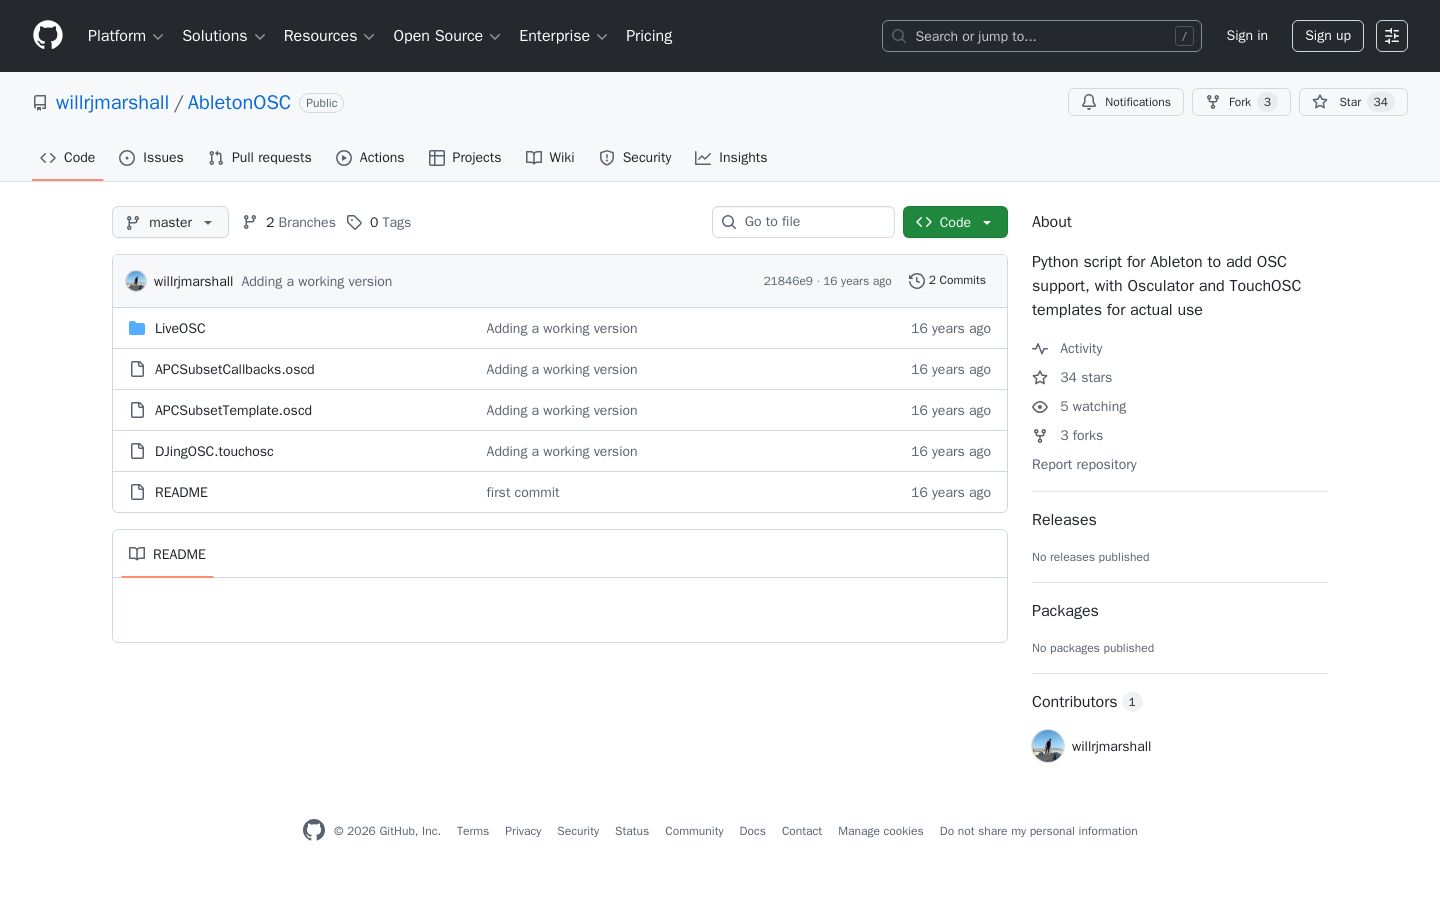
Task: Switch to the Code tab
Action: tap(68, 158)
